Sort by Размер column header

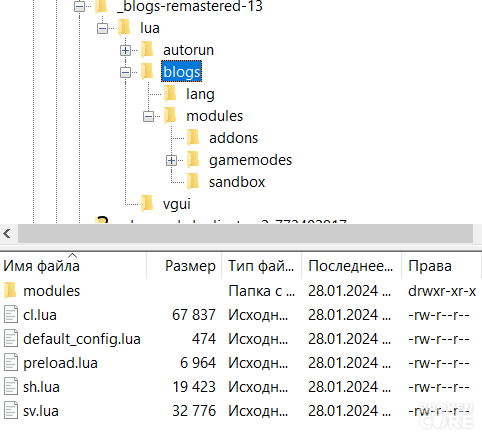184,266
